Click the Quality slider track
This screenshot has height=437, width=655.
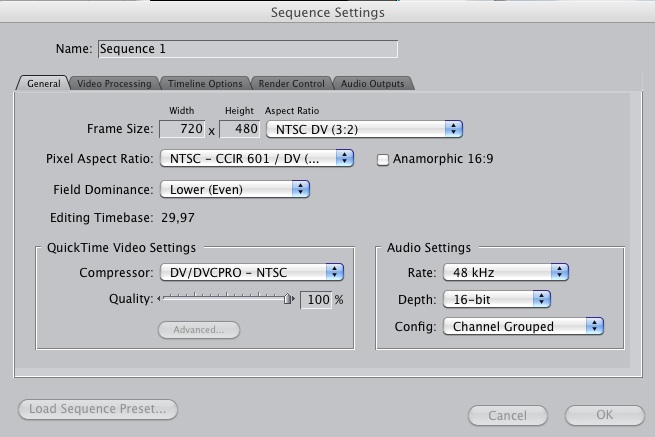[x=225, y=299]
